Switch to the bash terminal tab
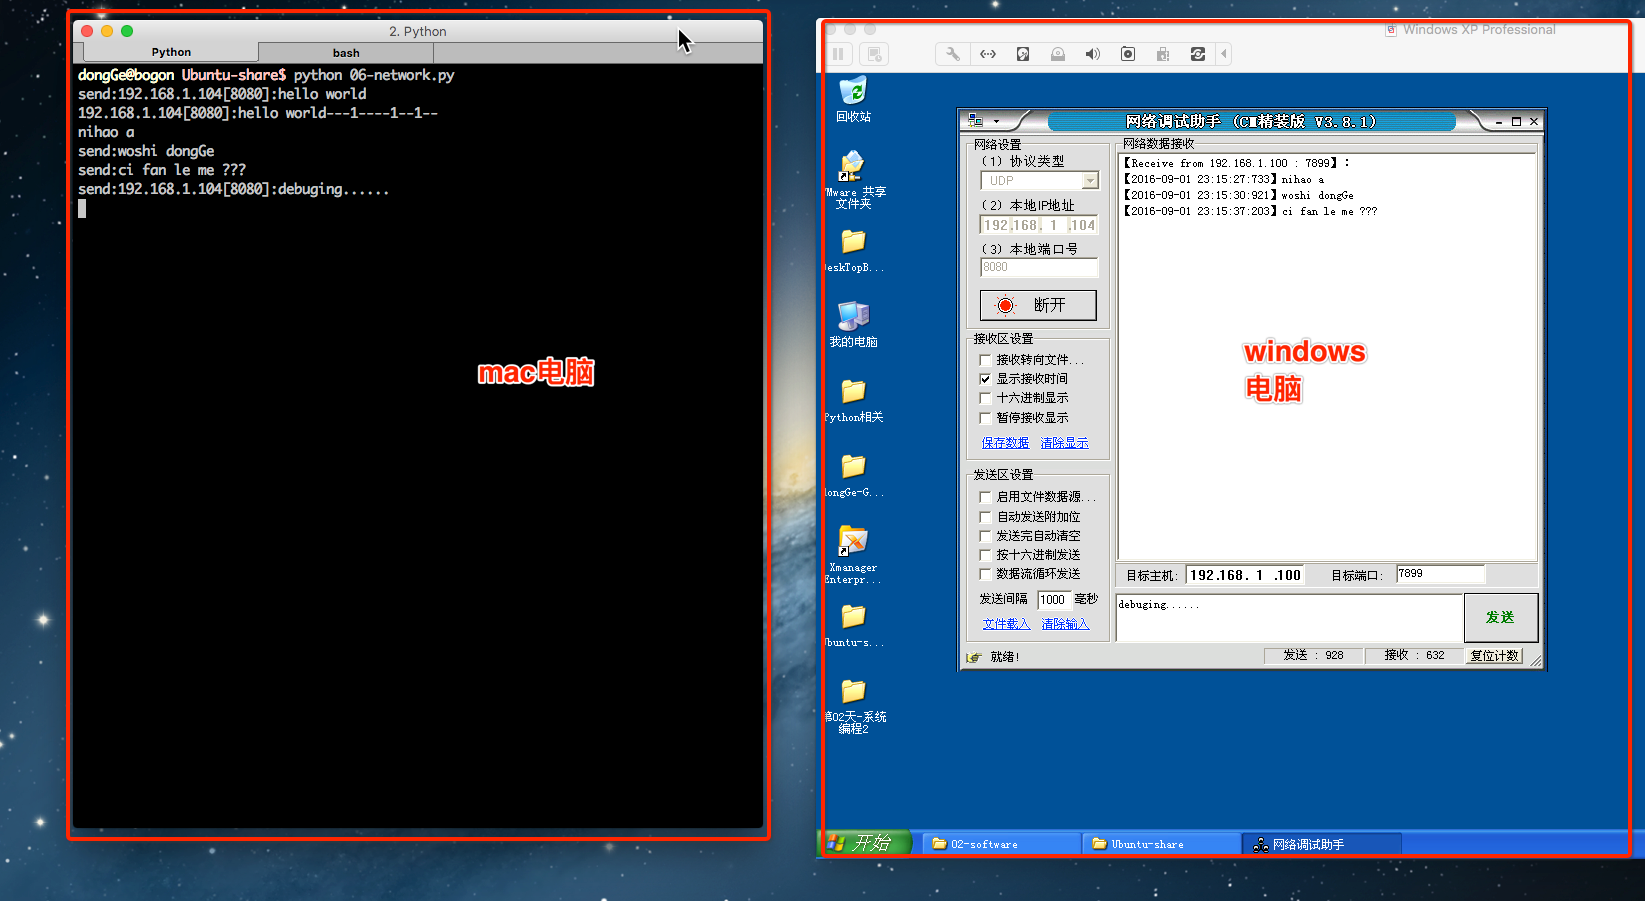Image resolution: width=1645 pixels, height=901 pixels. (346, 53)
